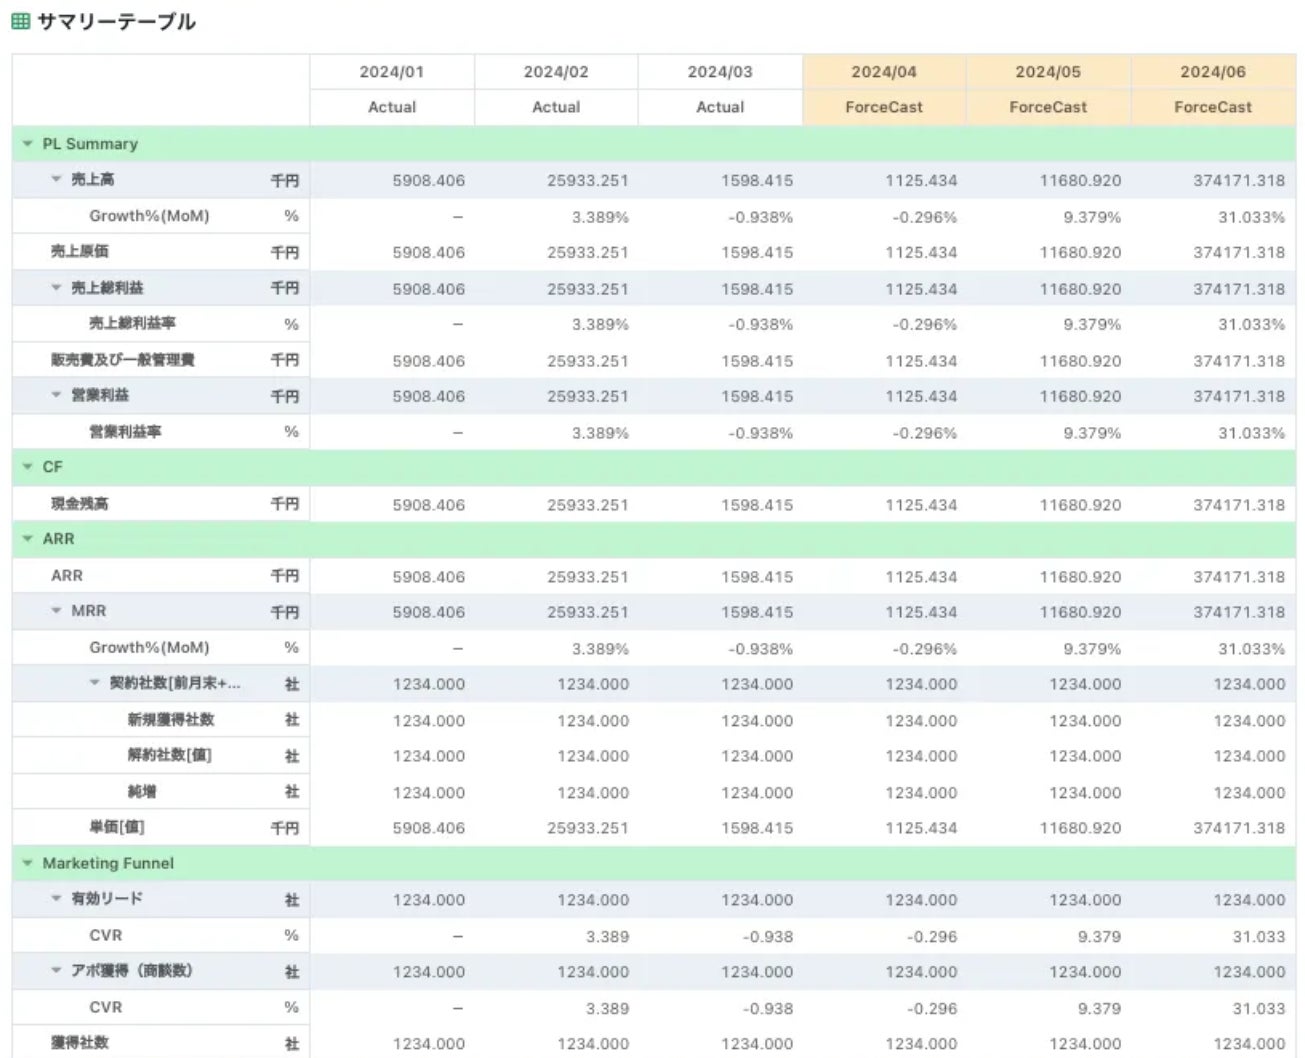Collapse the 有効リード row
The height and width of the screenshot is (1058, 1305).
(x=57, y=899)
